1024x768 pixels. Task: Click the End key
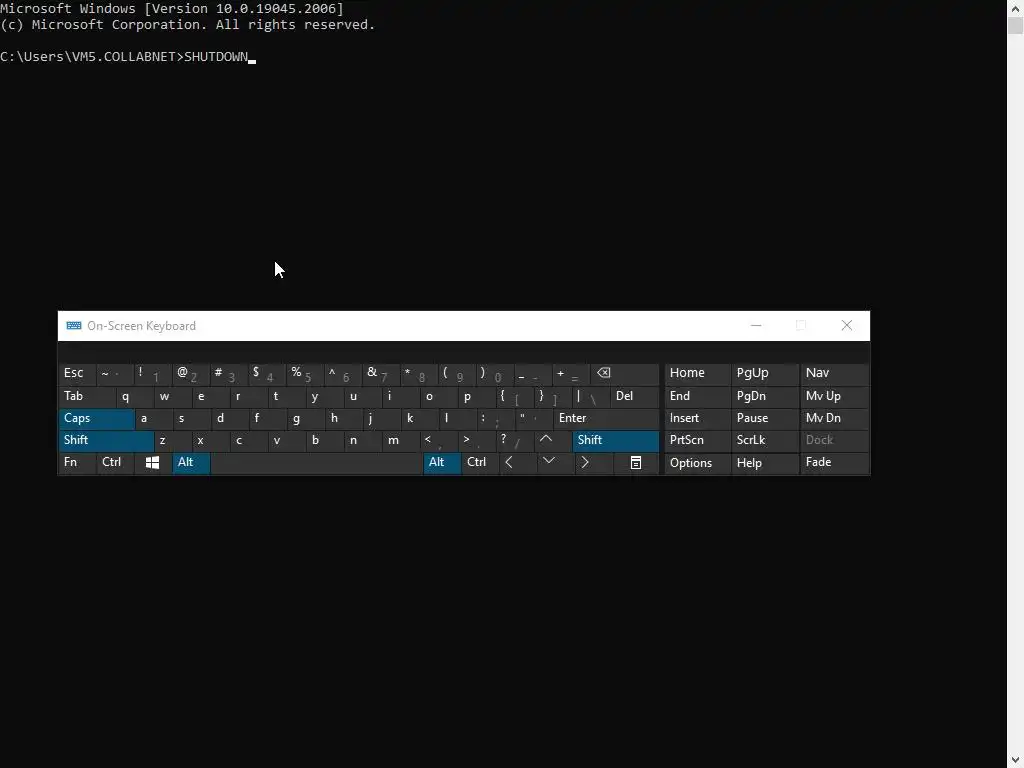(697, 396)
